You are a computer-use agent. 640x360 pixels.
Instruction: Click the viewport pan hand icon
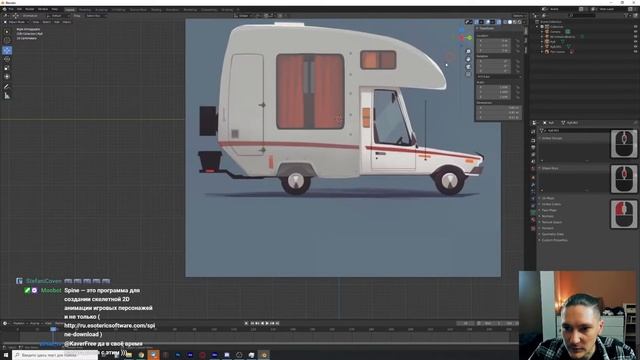(x=468, y=59)
